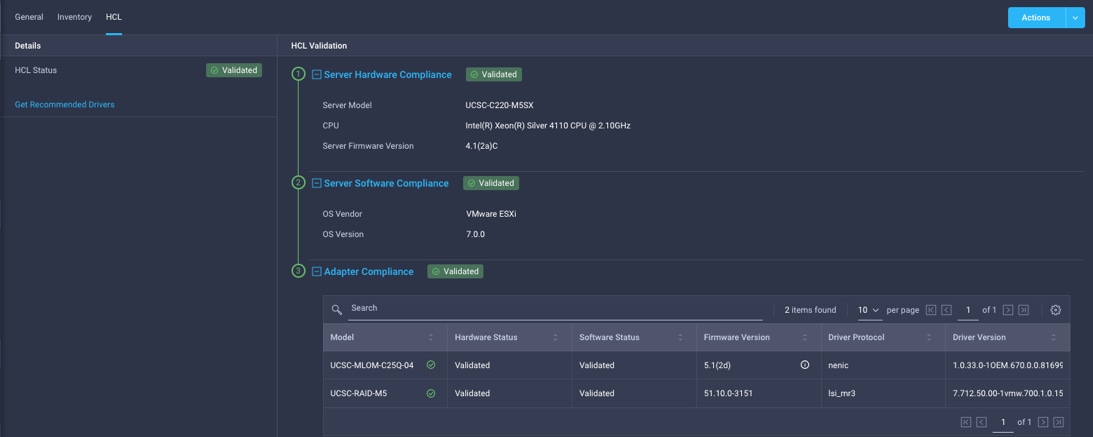This screenshot has width=1093, height=437.
Task: Sort by Model column arrows
Action: click(431, 337)
